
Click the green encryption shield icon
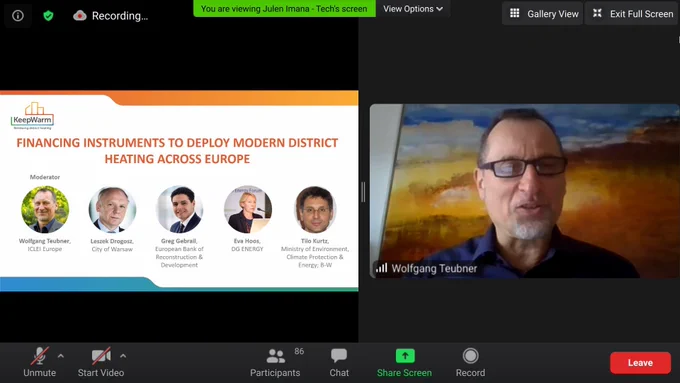pos(49,16)
